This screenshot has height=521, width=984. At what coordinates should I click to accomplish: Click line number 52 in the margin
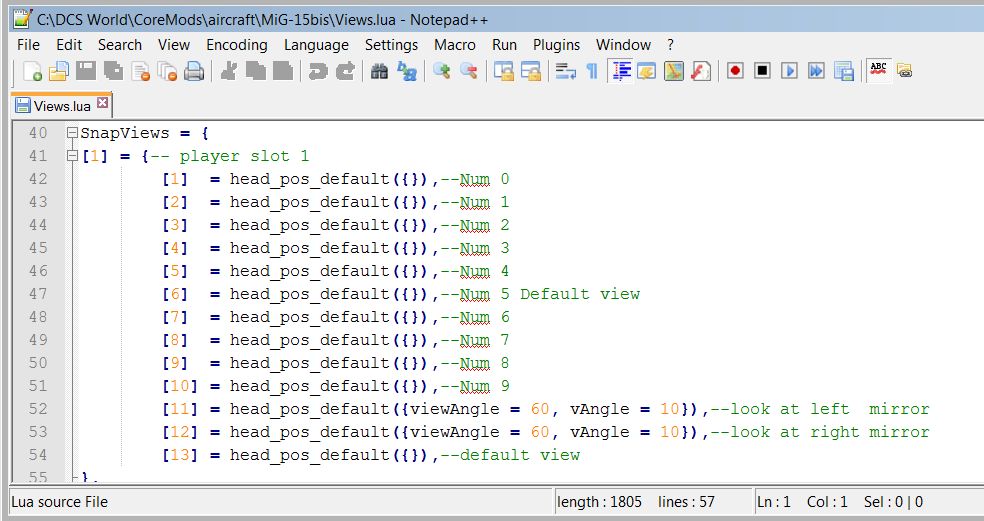[x=38, y=409]
